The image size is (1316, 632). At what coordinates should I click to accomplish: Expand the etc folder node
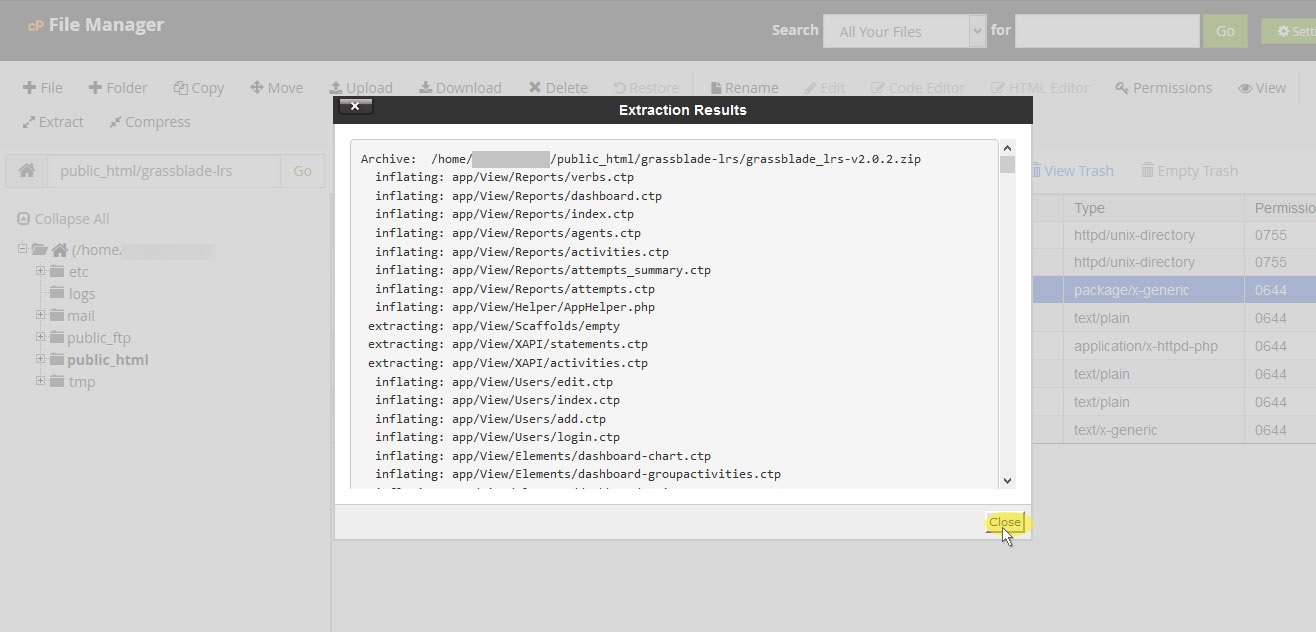[41, 271]
